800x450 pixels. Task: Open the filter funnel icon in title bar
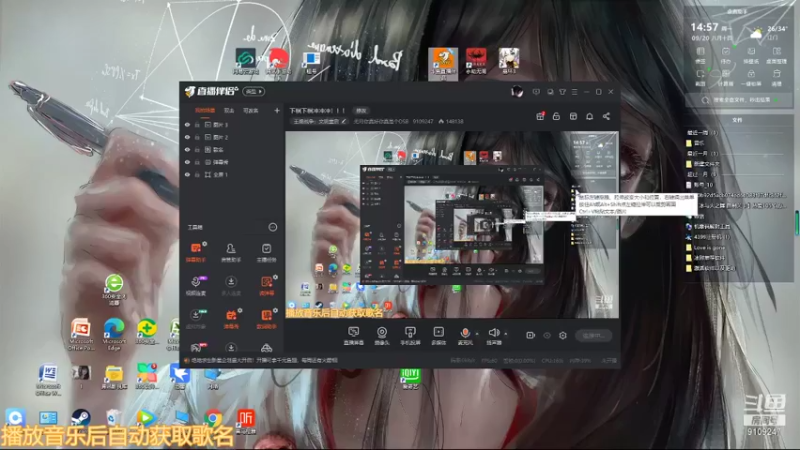click(562, 92)
